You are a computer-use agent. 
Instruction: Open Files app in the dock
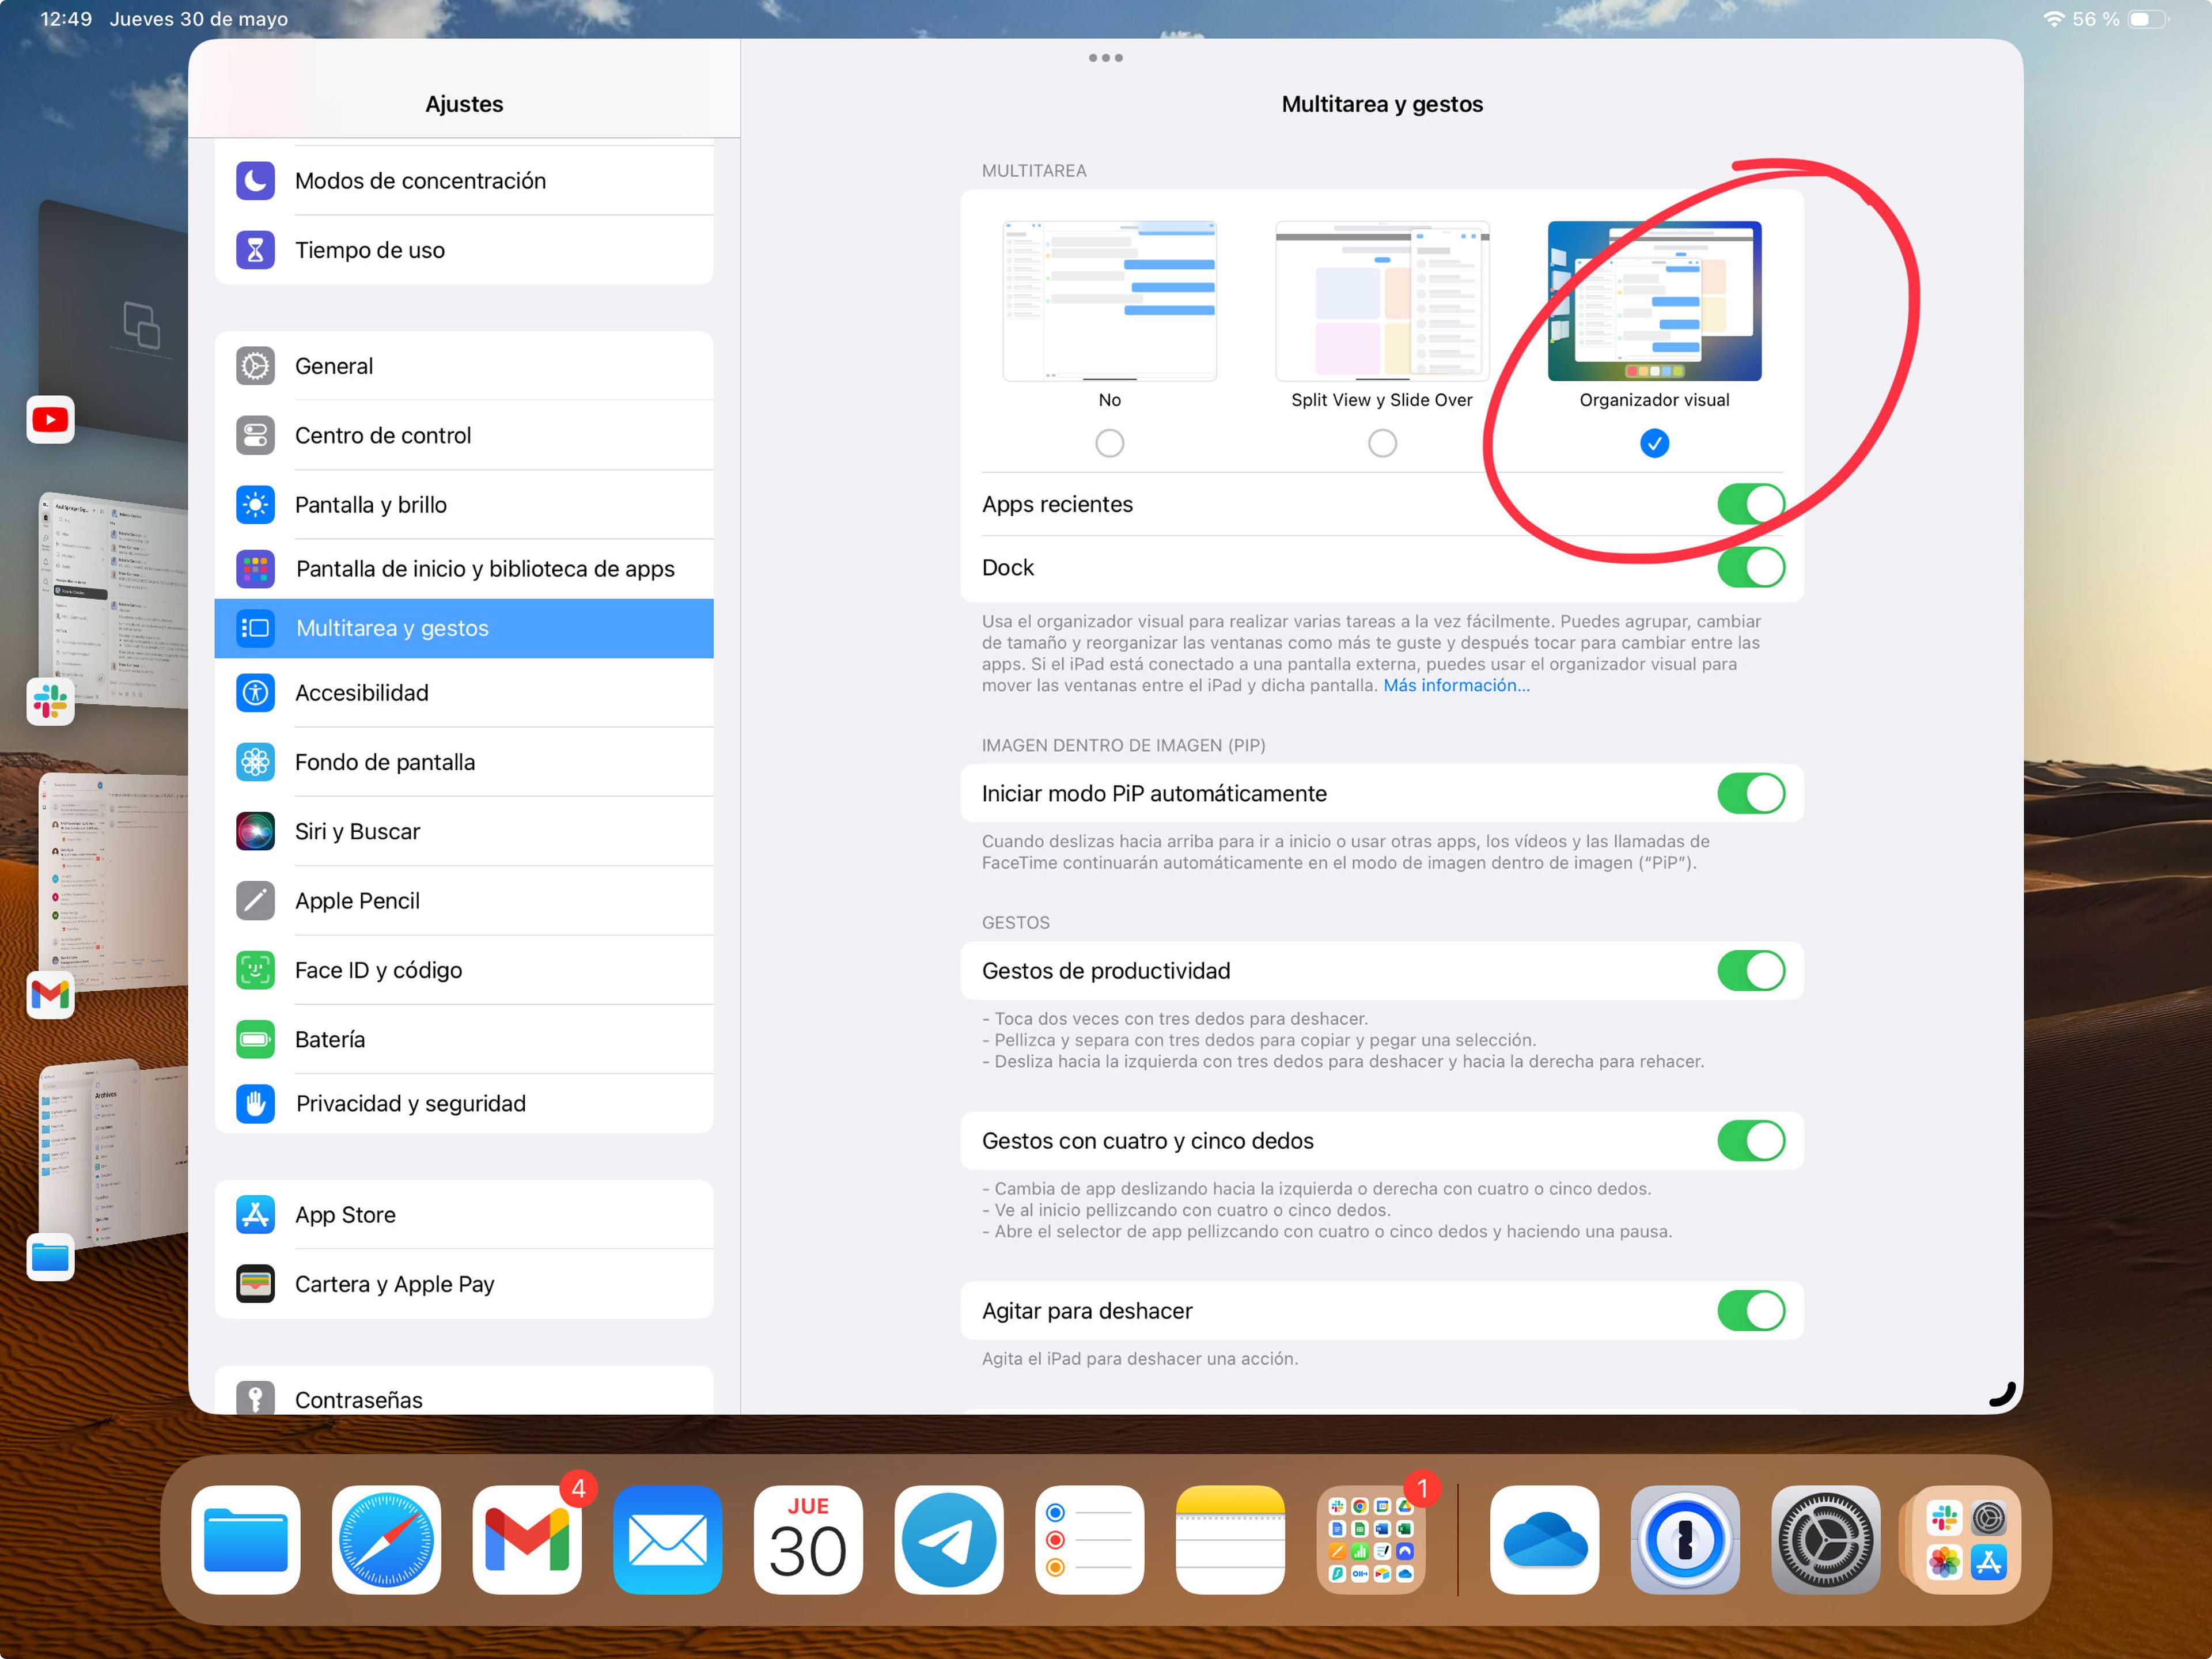pos(246,1539)
